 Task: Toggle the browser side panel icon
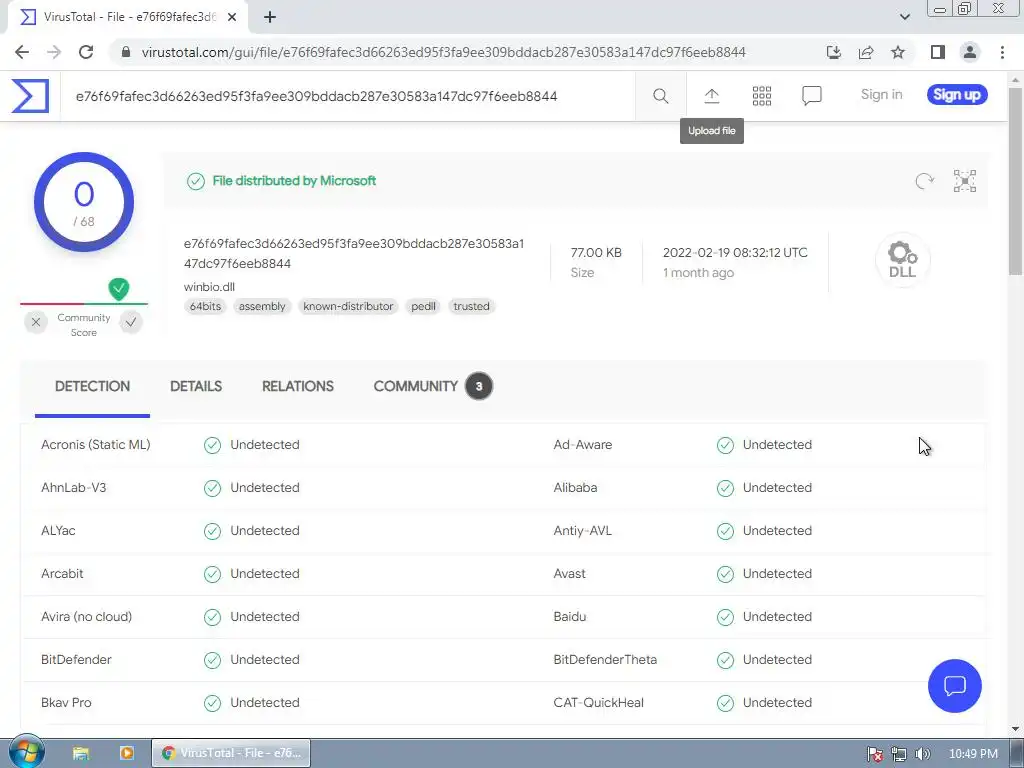pyautogui.click(x=938, y=52)
